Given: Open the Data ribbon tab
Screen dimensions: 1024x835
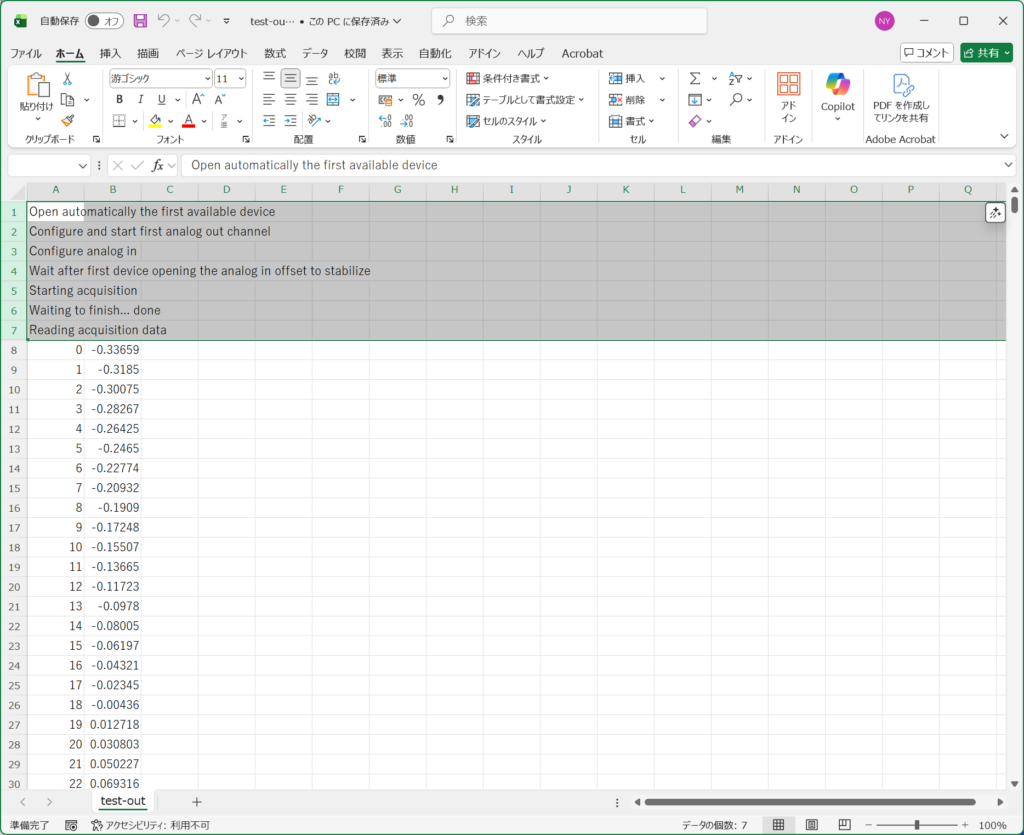Looking at the screenshot, I should [x=315, y=53].
